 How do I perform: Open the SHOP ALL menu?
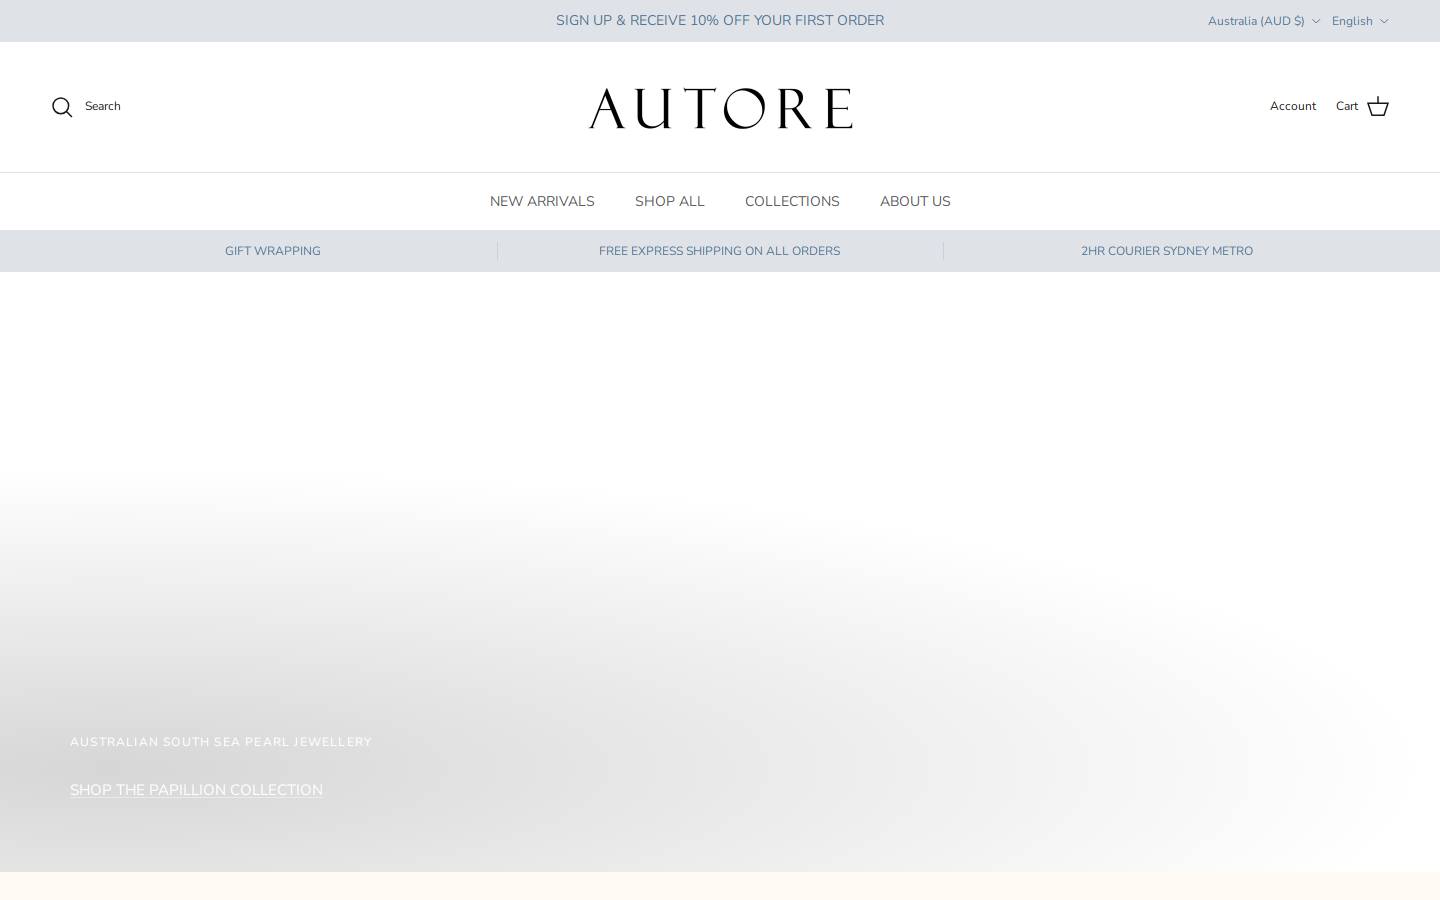click(x=670, y=201)
